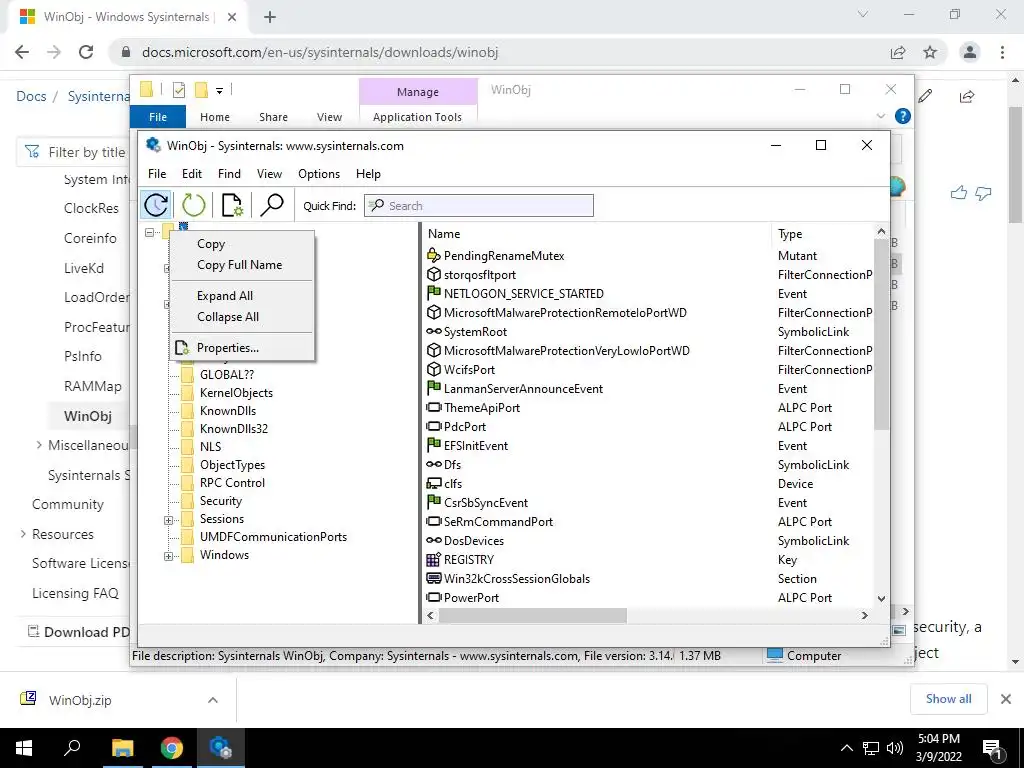The image size is (1024, 768).
Task: Select the DosDevices entry
Action: click(473, 541)
